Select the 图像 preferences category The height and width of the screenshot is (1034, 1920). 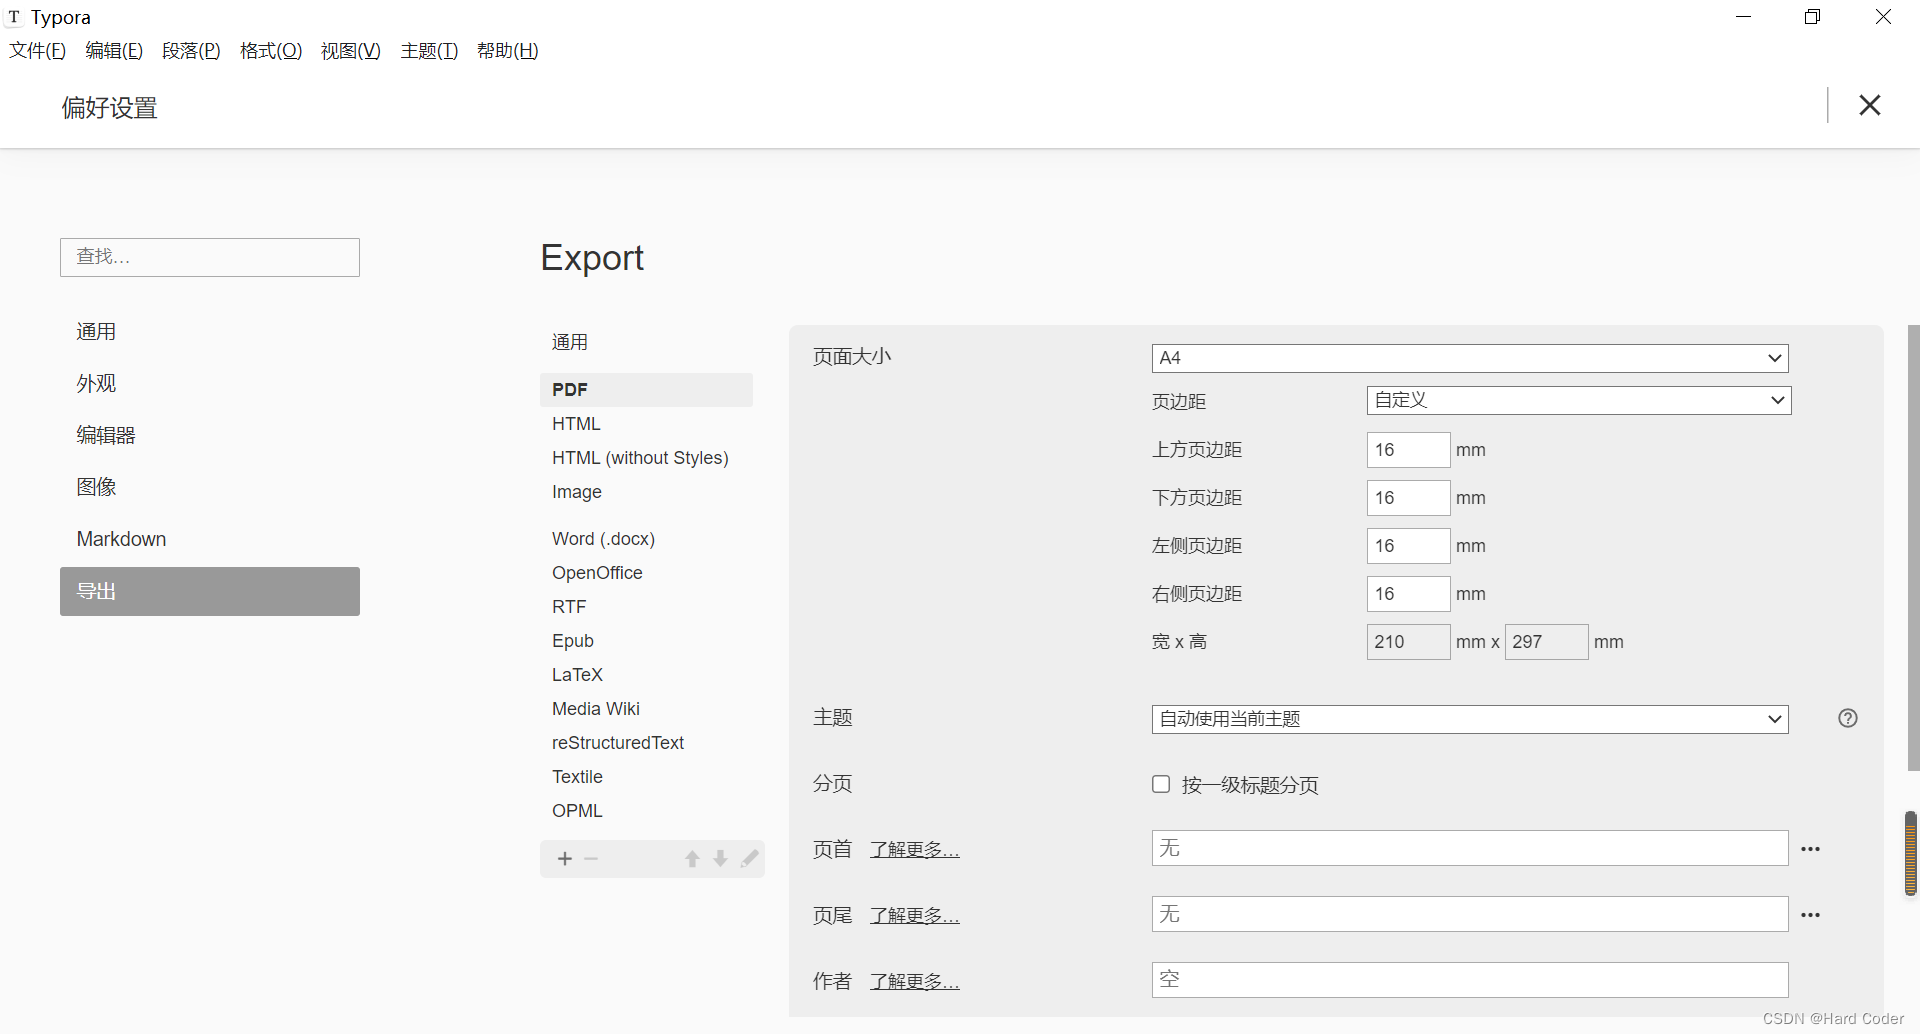(x=210, y=487)
